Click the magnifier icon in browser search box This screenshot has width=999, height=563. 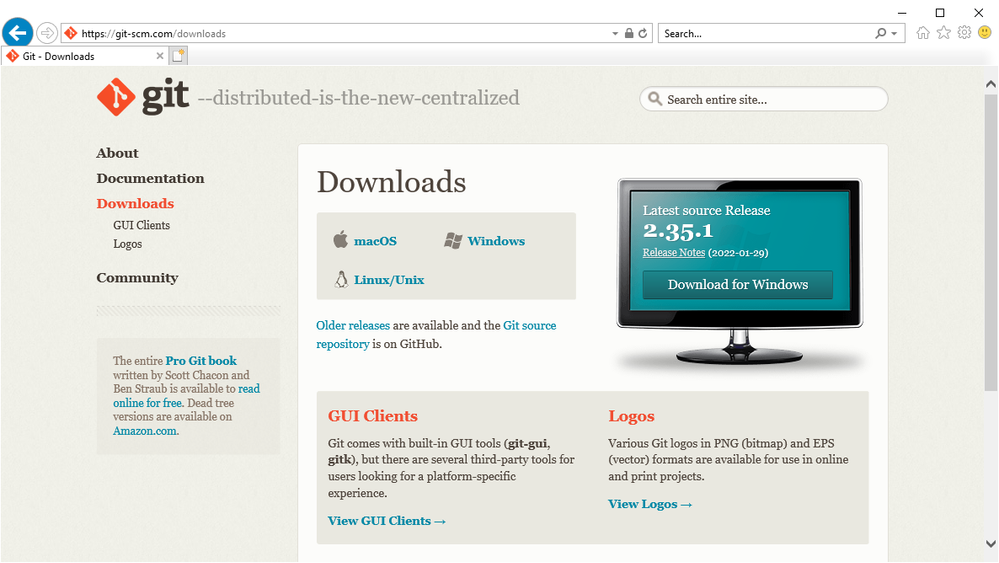point(880,33)
